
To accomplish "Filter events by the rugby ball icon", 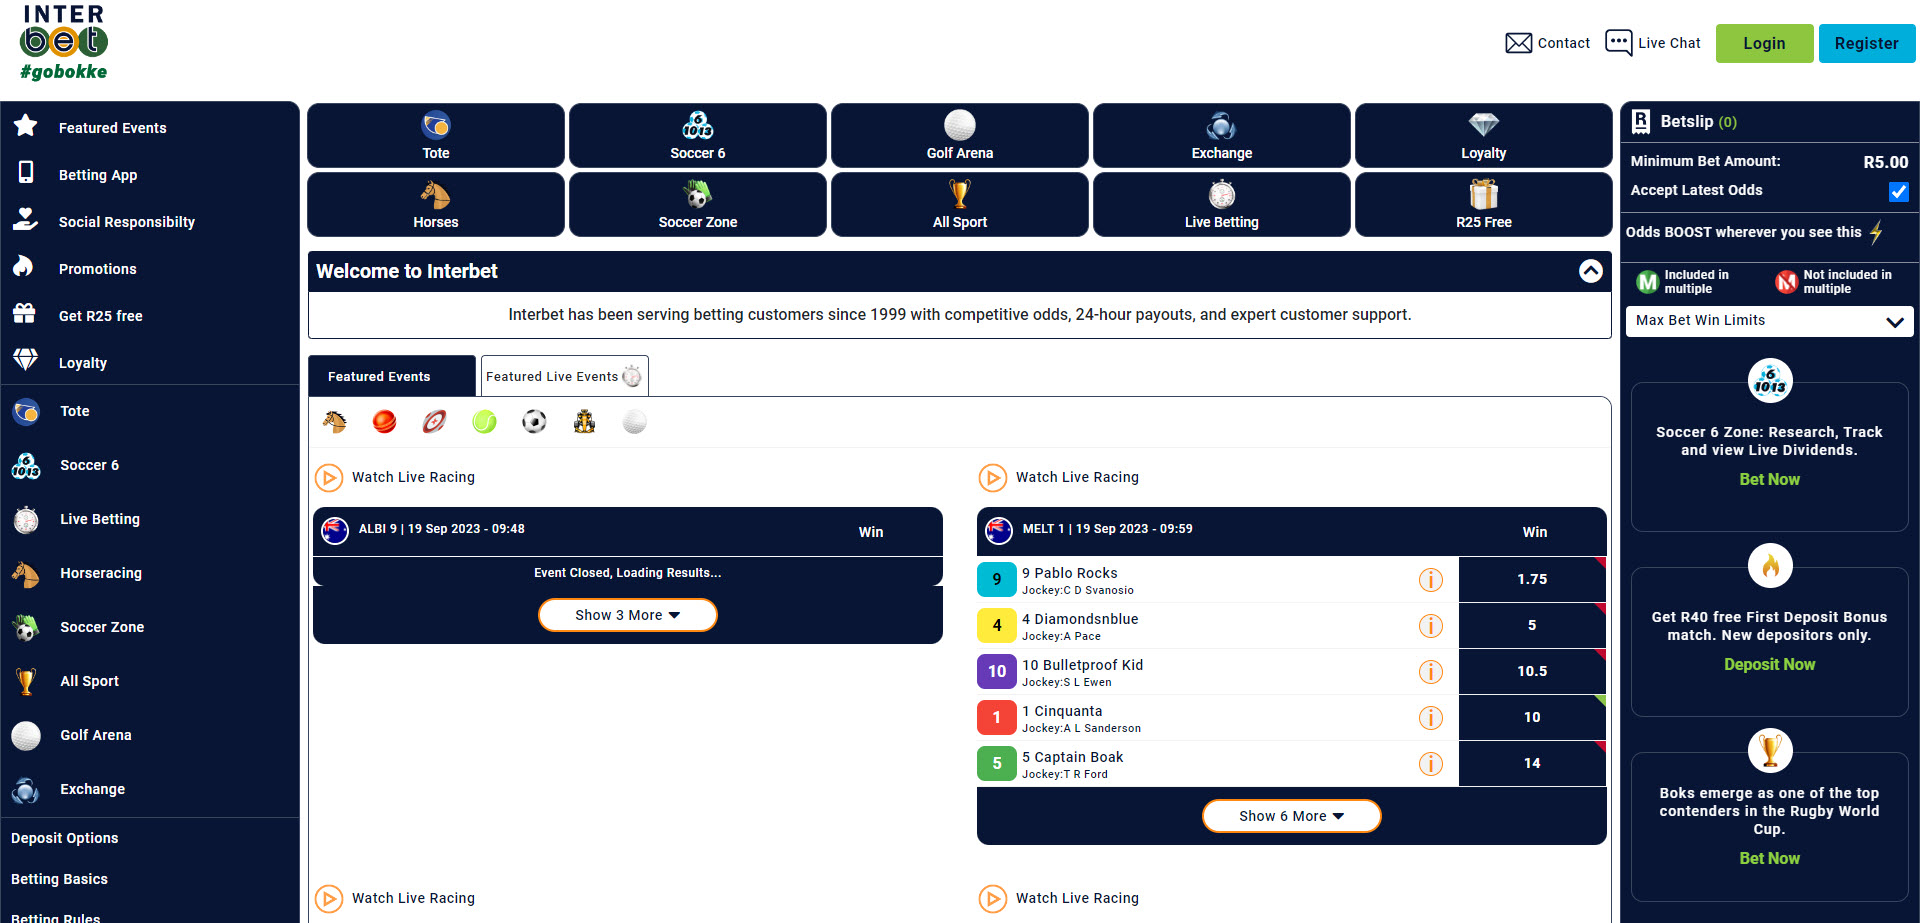I will 434,422.
